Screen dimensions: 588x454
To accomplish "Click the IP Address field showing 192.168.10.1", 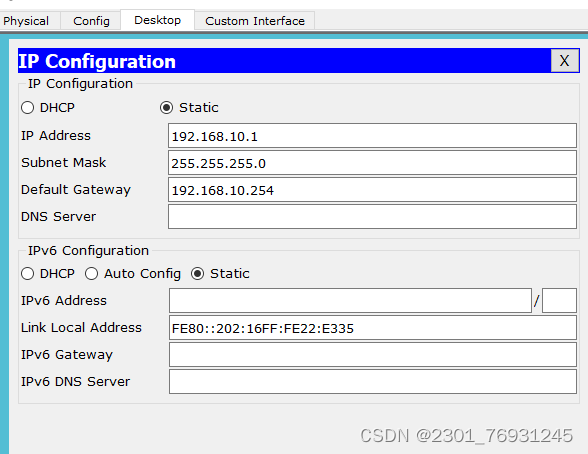I will click(x=372, y=136).
